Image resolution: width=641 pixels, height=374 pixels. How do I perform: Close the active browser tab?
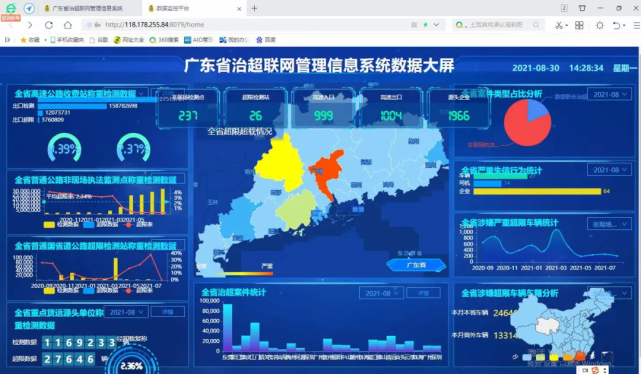coord(239,9)
